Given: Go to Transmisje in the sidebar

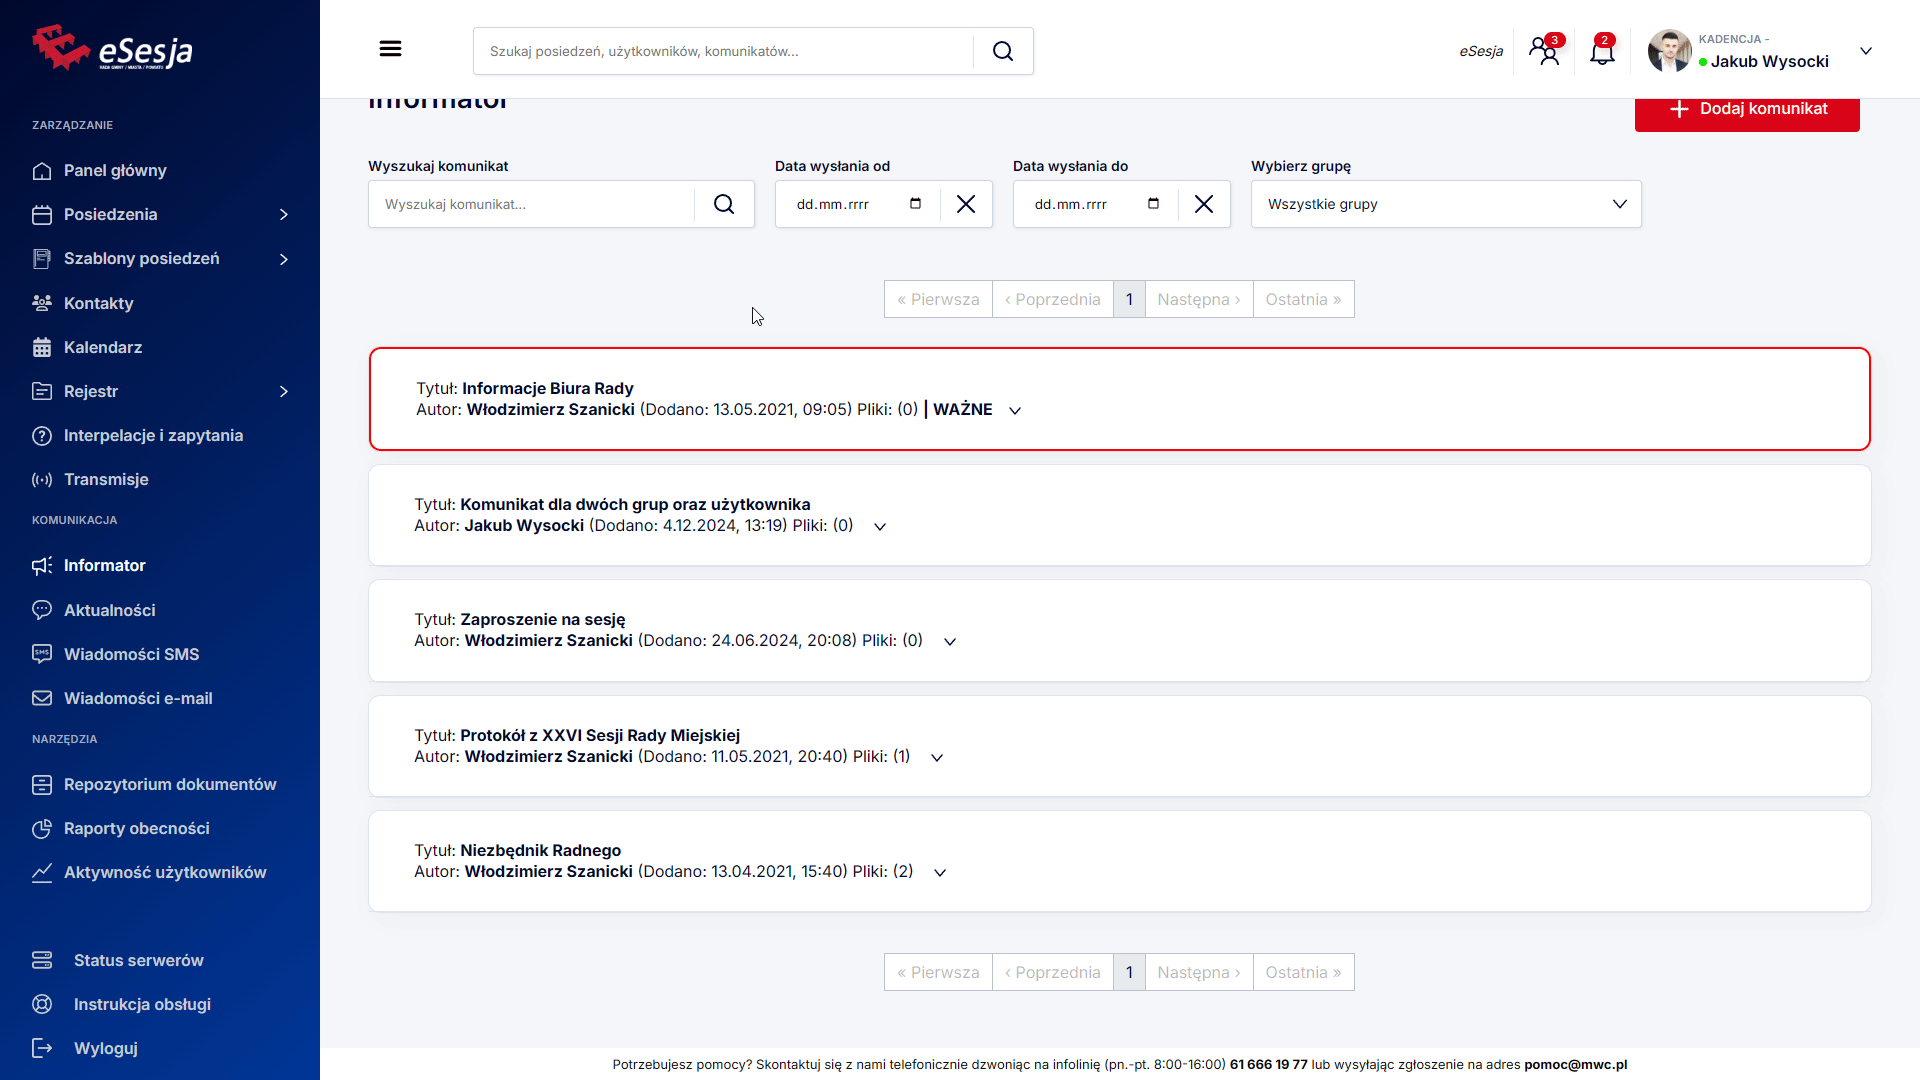Looking at the screenshot, I should pos(106,480).
